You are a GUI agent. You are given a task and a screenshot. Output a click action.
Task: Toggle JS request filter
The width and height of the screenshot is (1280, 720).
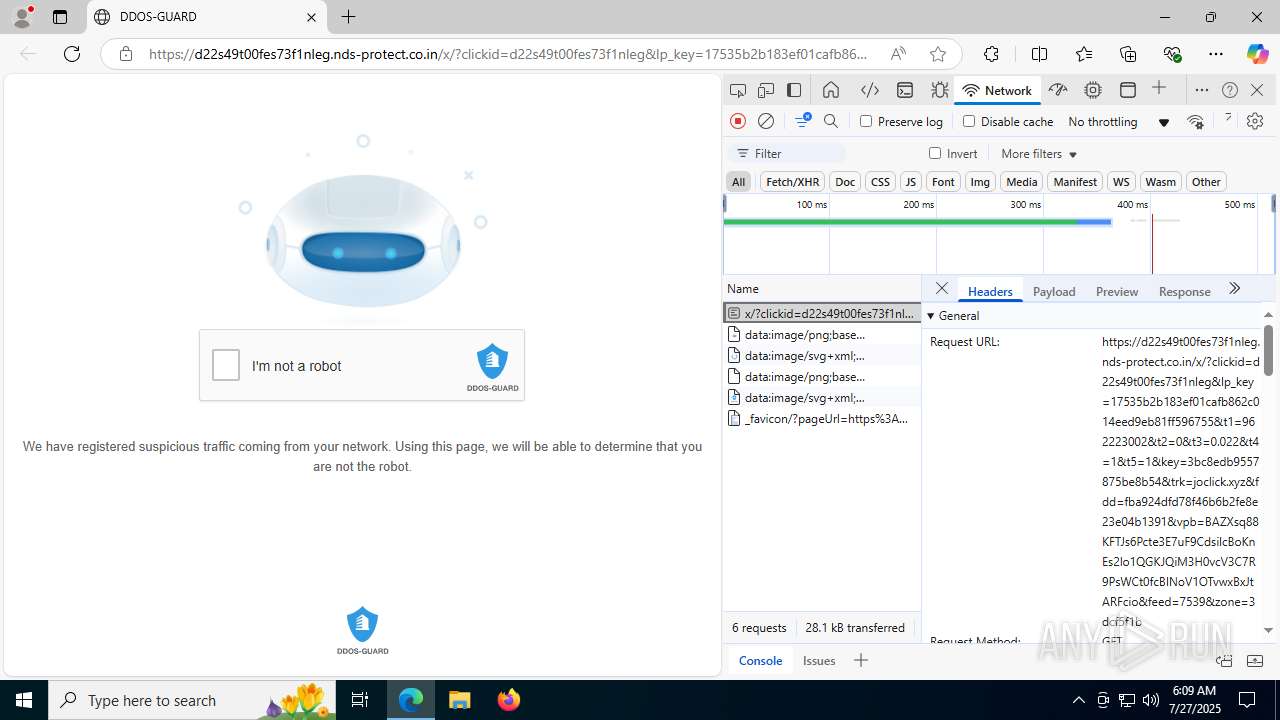pyautogui.click(x=910, y=181)
